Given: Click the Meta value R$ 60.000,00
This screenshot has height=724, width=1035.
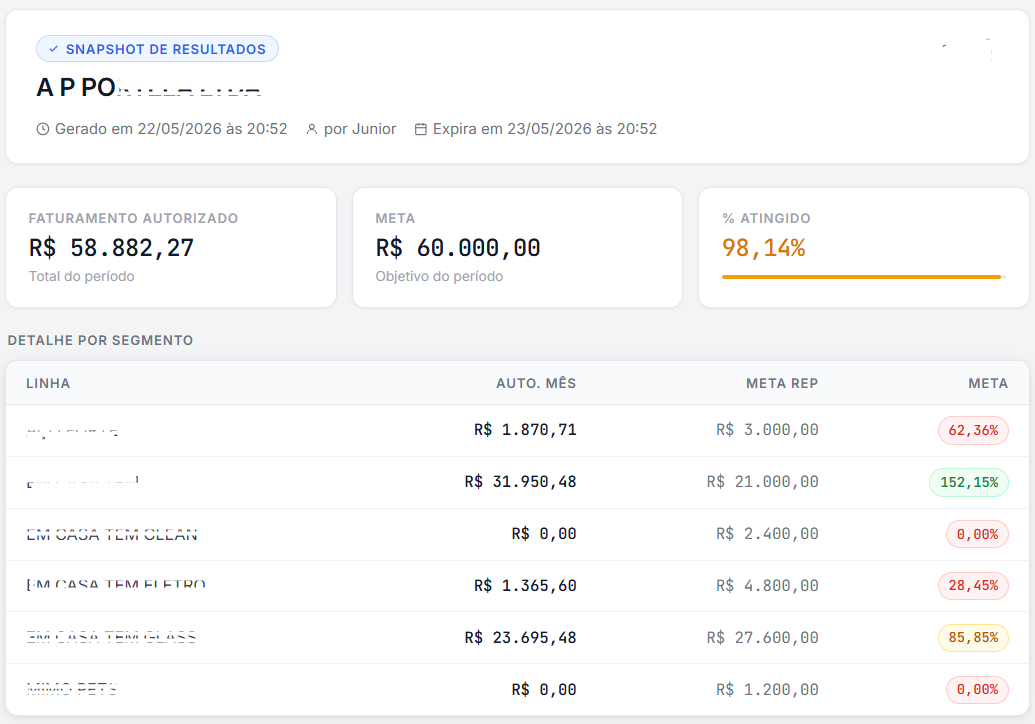Looking at the screenshot, I should click(458, 248).
